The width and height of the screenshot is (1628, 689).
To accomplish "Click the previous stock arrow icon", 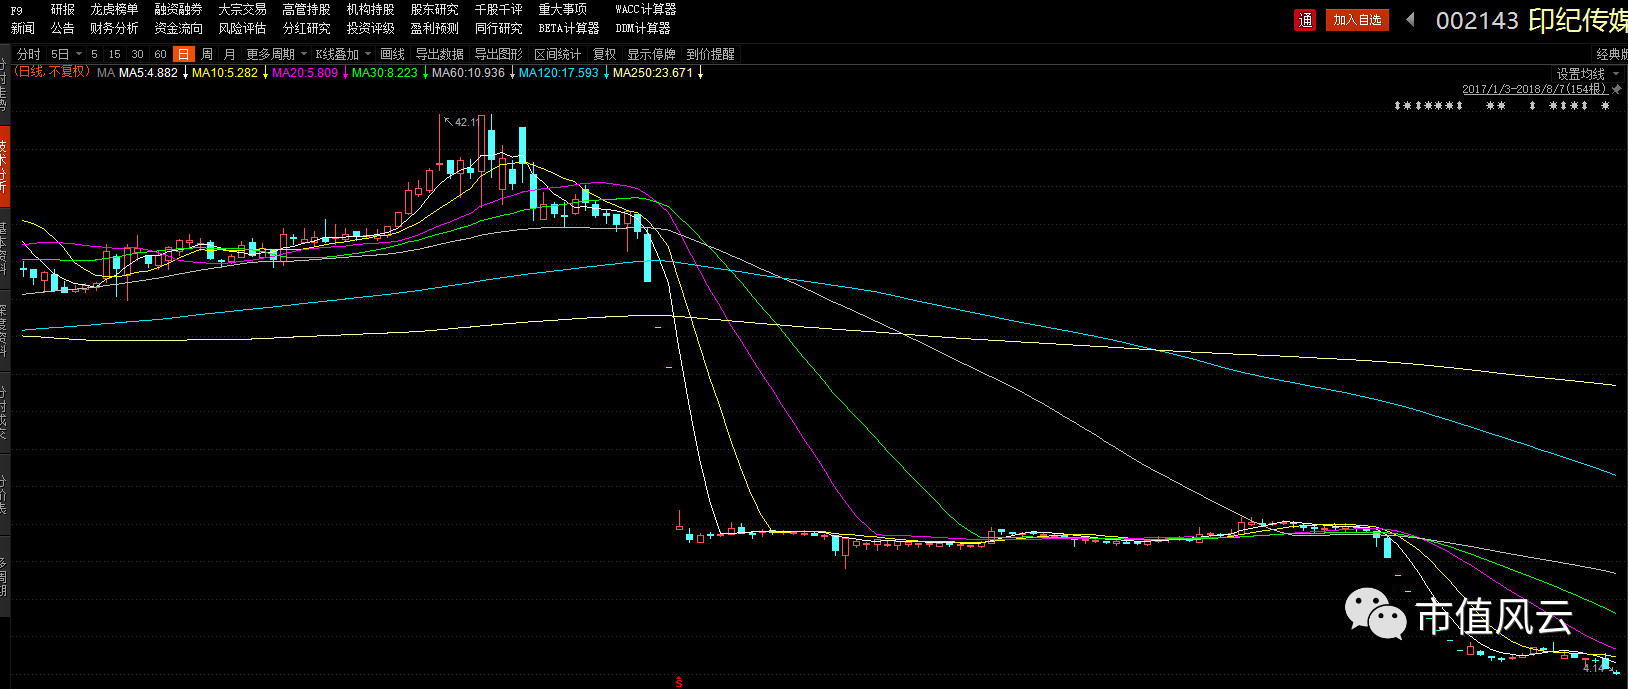I will click(x=1410, y=20).
